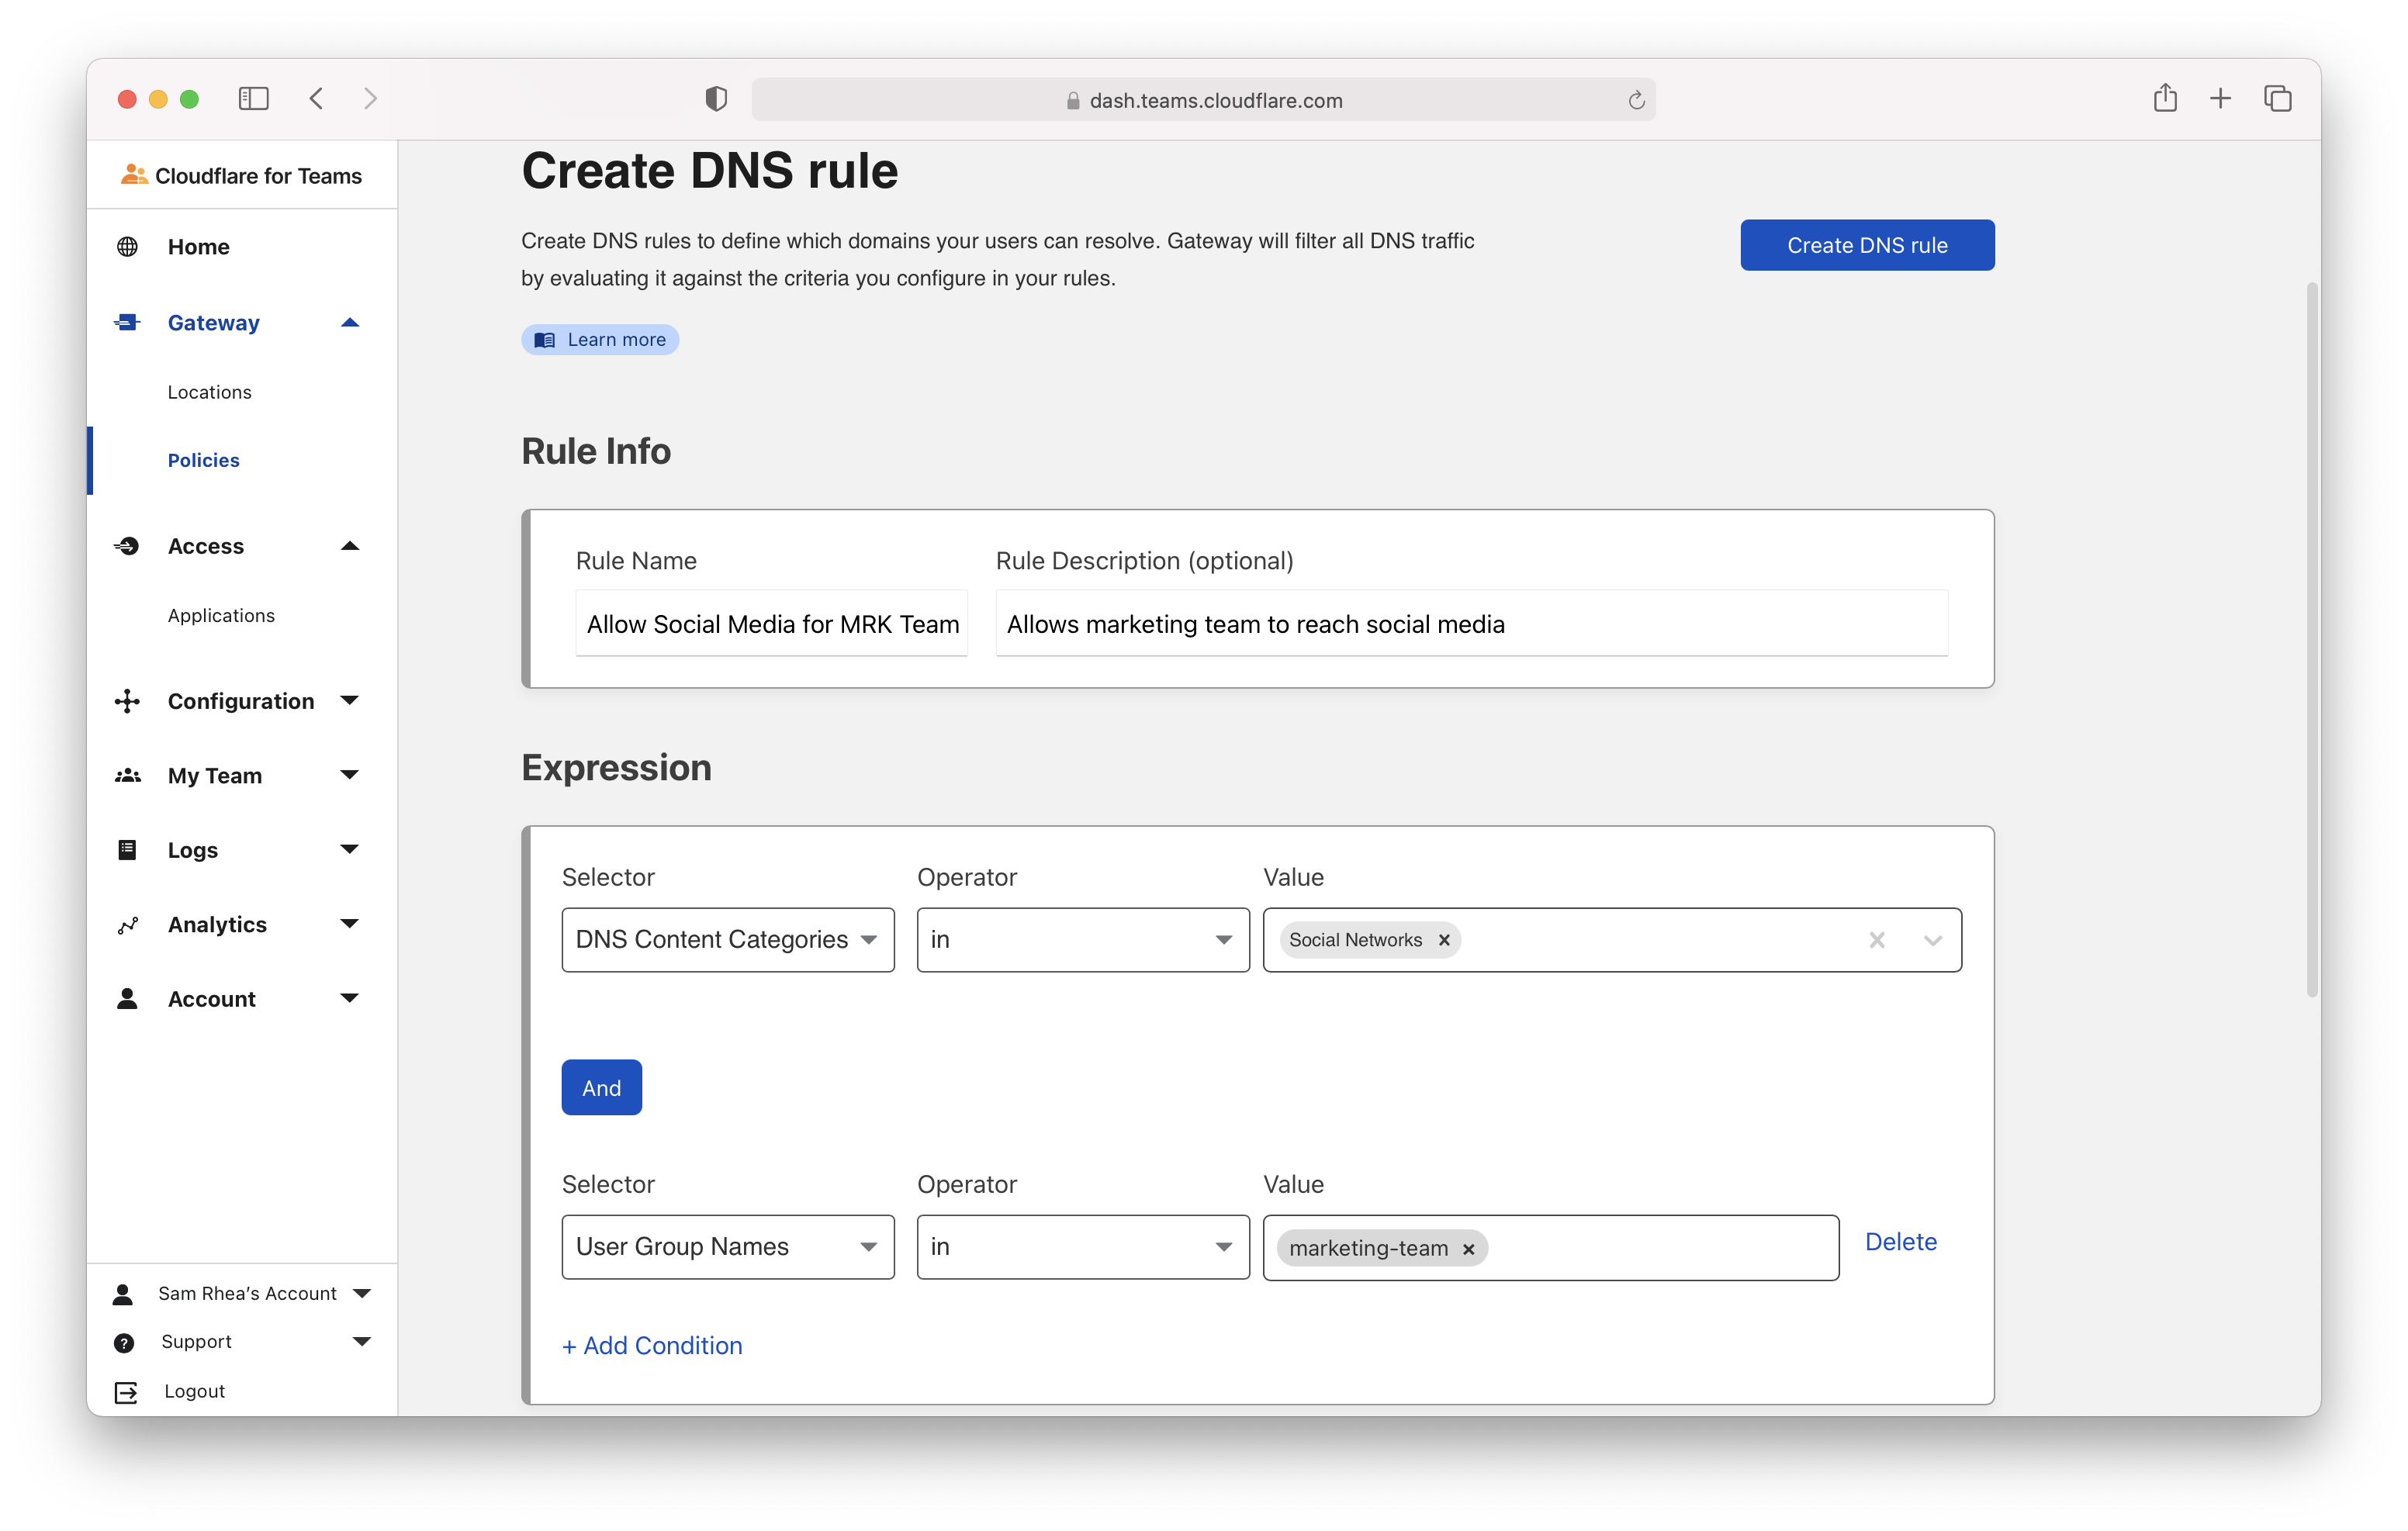Click the blue Create DNS rule button
This screenshot has height=1531, width=2408.
pyautogui.click(x=1866, y=245)
